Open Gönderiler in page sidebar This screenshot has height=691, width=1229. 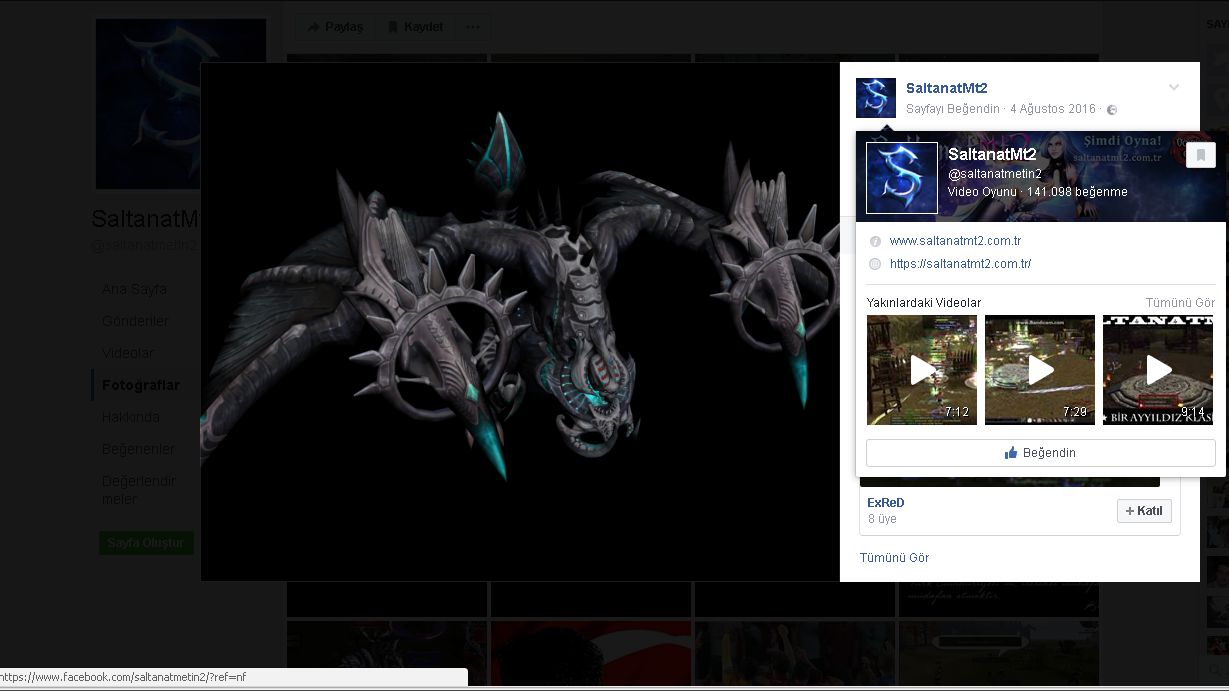click(135, 321)
